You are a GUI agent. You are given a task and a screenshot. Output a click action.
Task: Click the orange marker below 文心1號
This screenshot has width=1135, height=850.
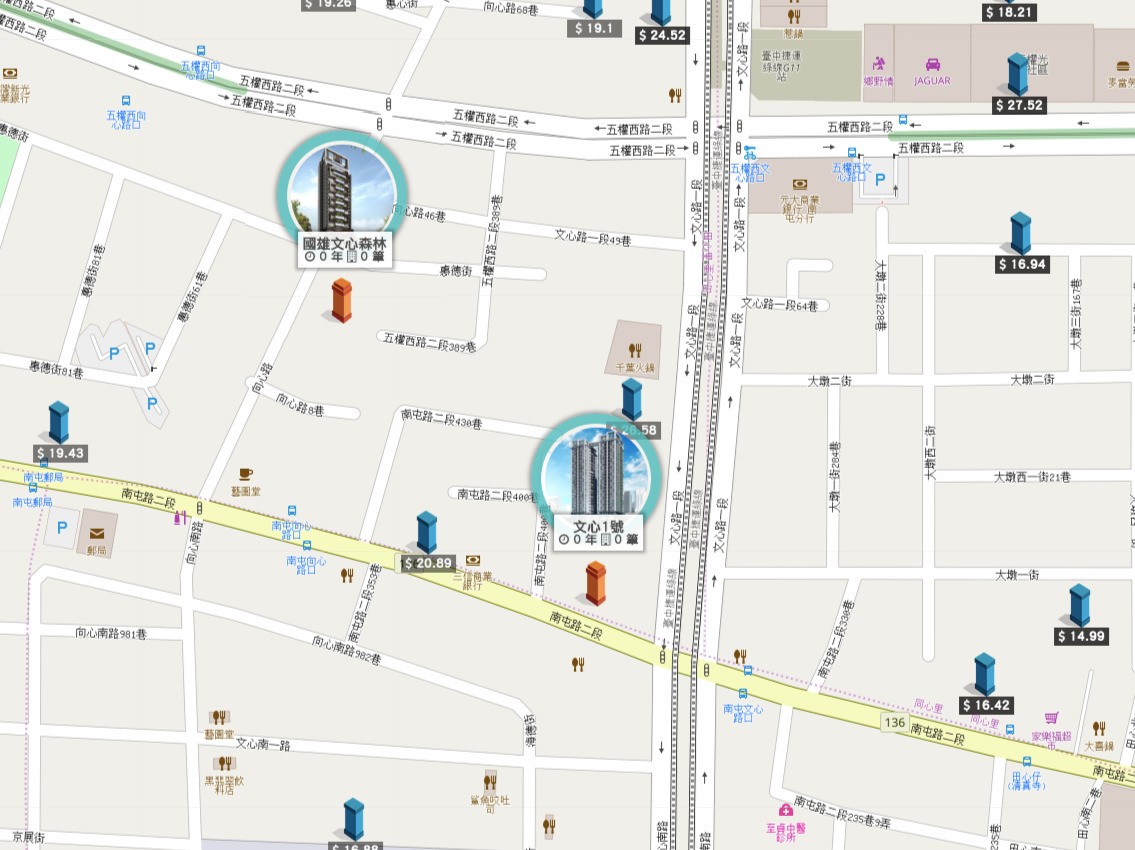point(596,584)
